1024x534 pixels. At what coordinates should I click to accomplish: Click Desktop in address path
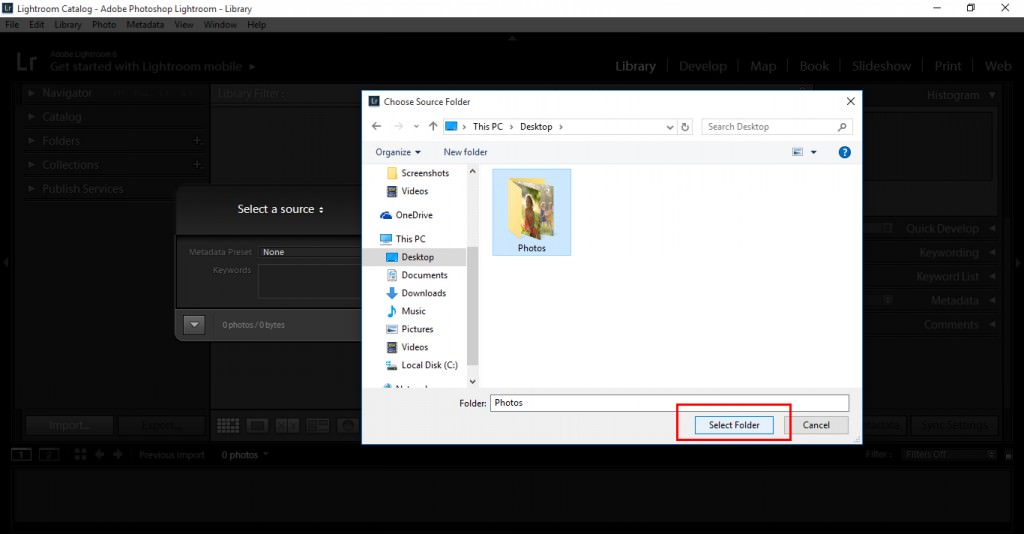pyautogui.click(x=536, y=127)
